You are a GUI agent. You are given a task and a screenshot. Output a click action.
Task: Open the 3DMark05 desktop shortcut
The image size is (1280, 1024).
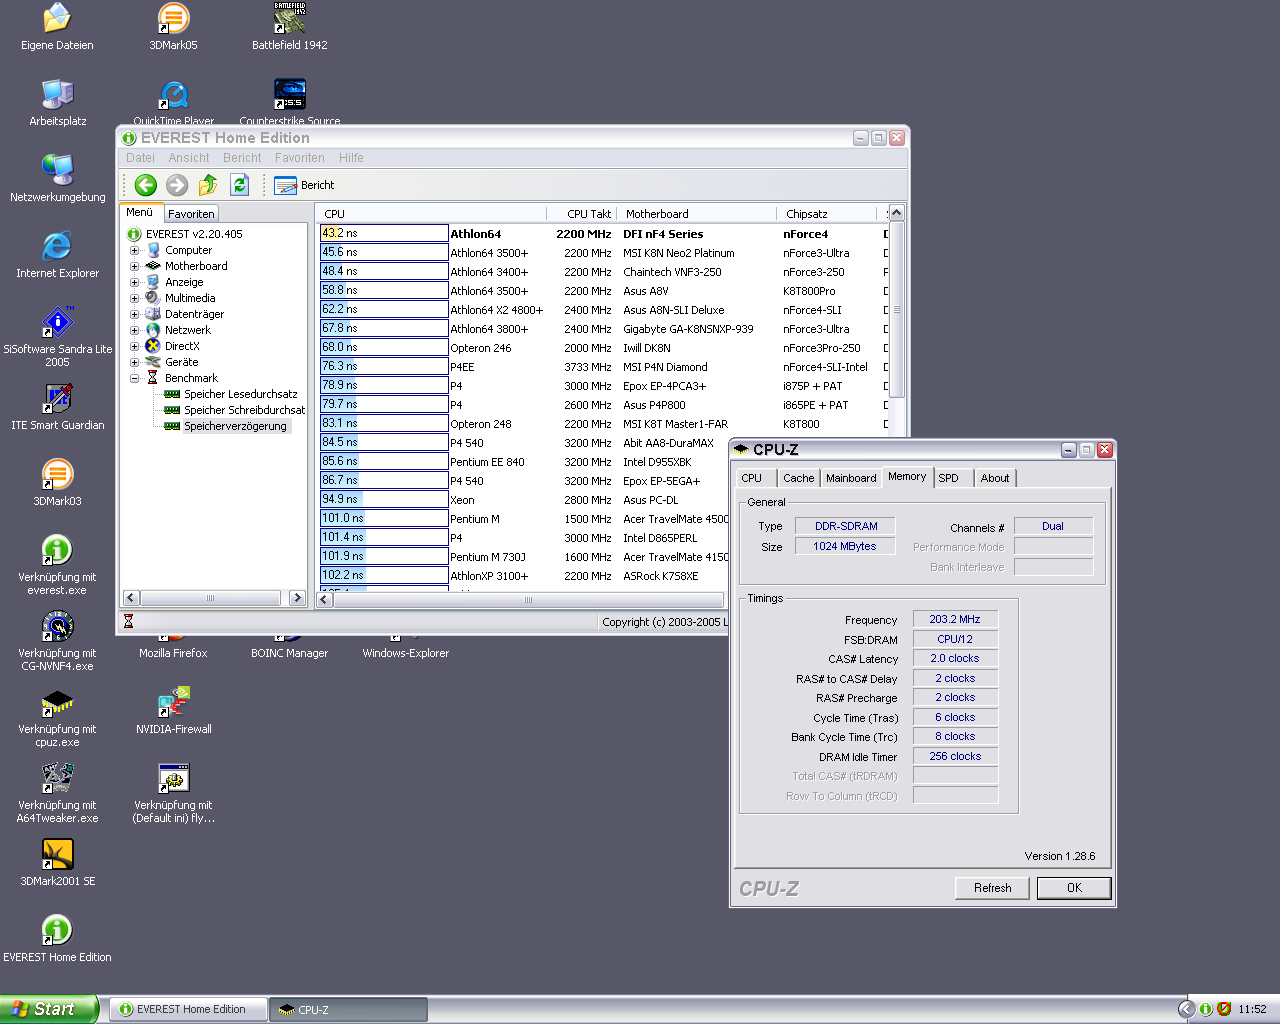pyautogui.click(x=173, y=19)
